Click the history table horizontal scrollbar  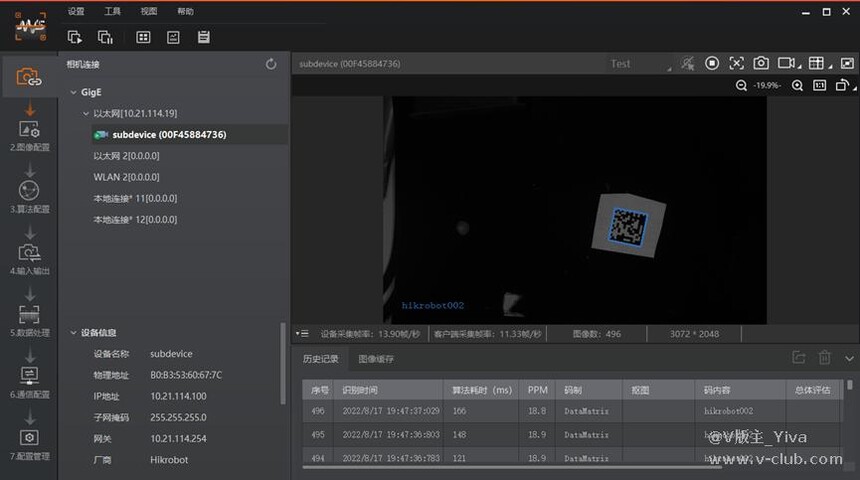pyautogui.click(x=512, y=467)
